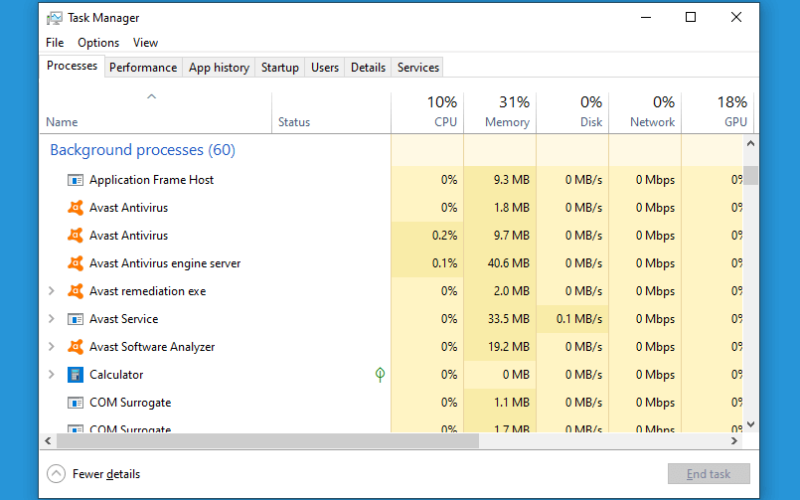This screenshot has height=500, width=800.
Task: Switch to the Details tab
Action: (368, 67)
